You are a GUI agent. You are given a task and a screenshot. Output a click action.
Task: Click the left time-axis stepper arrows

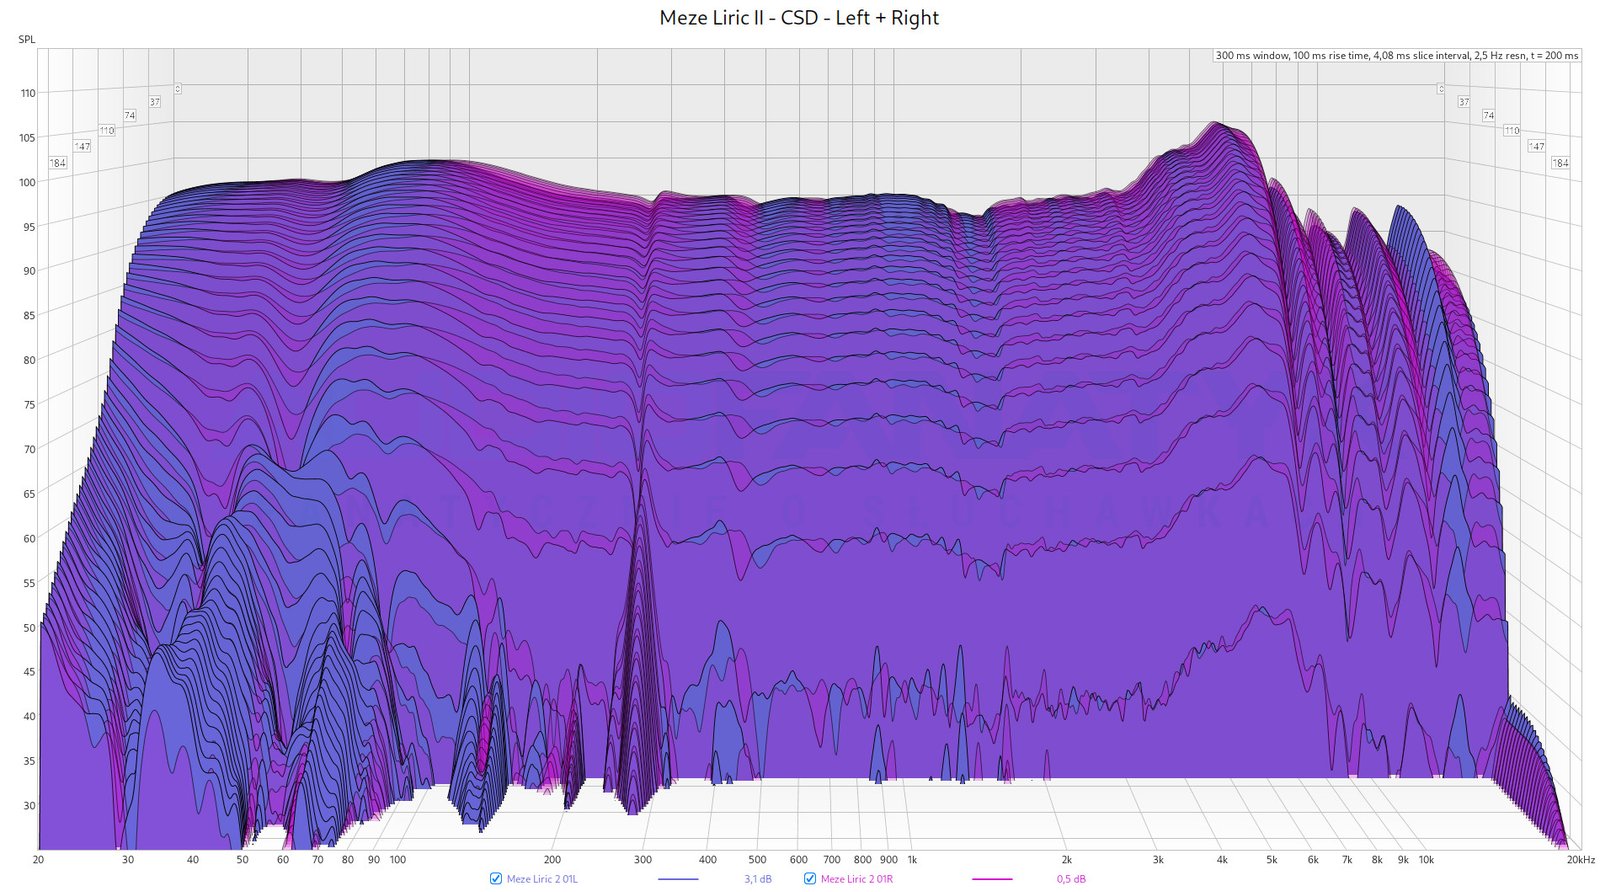(x=177, y=89)
